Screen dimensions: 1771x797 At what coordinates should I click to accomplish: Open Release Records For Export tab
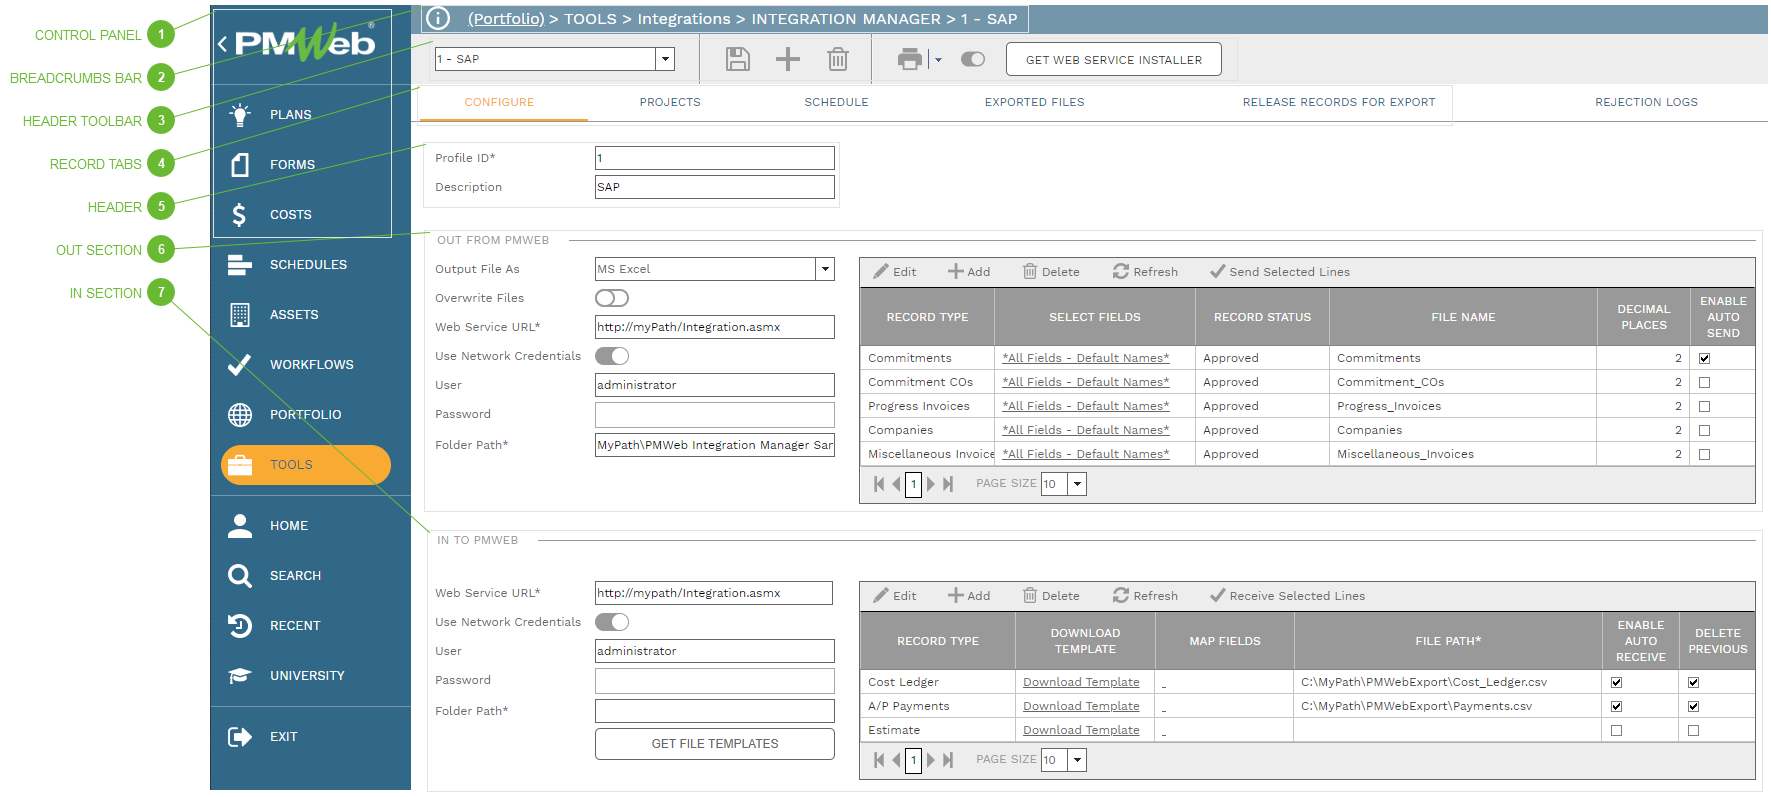pos(1339,102)
